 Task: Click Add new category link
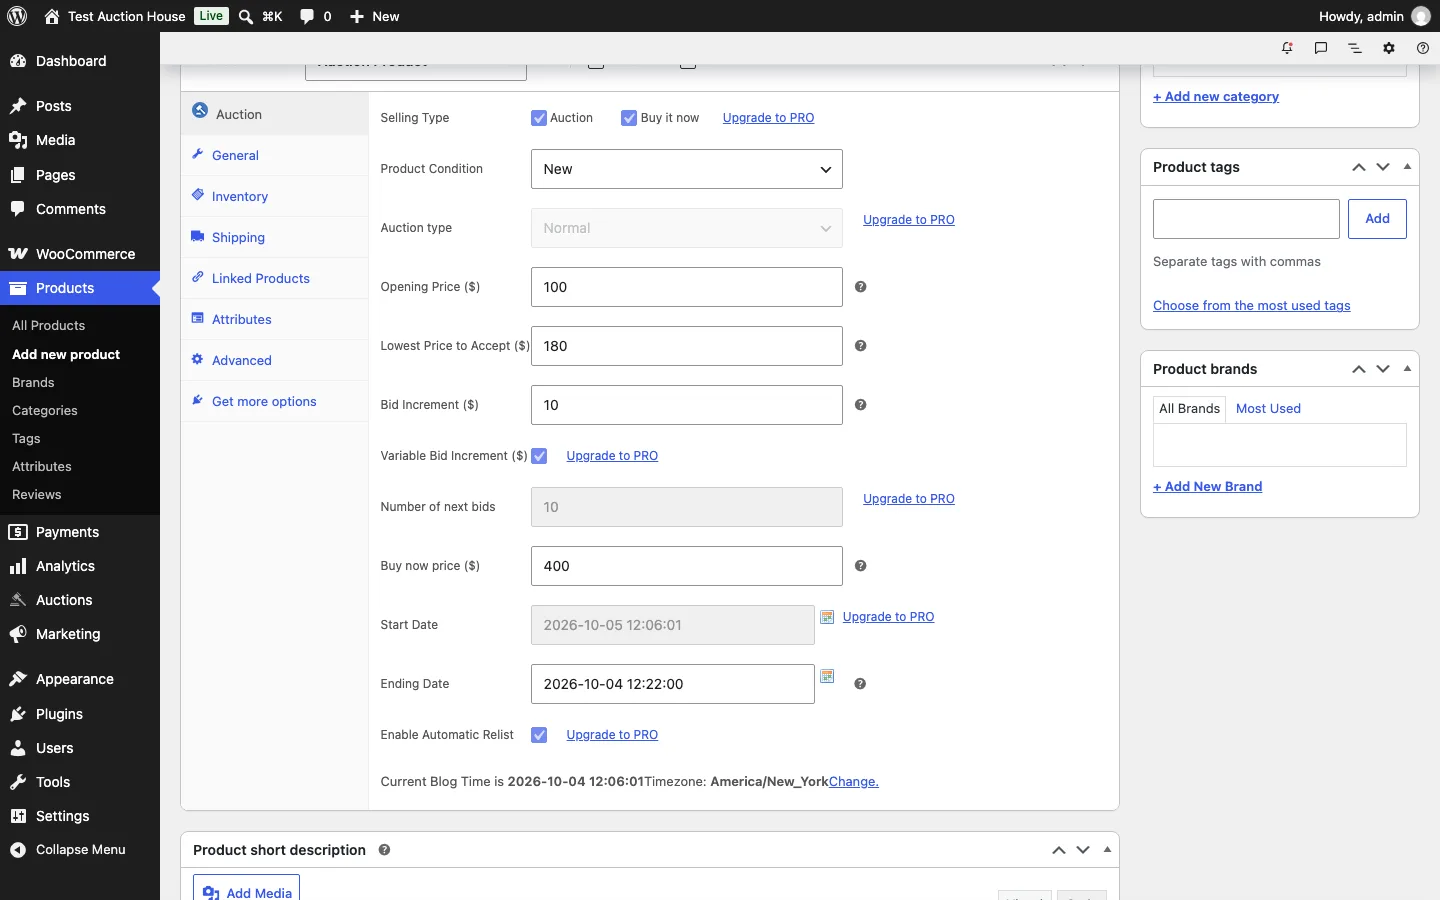tap(1216, 97)
